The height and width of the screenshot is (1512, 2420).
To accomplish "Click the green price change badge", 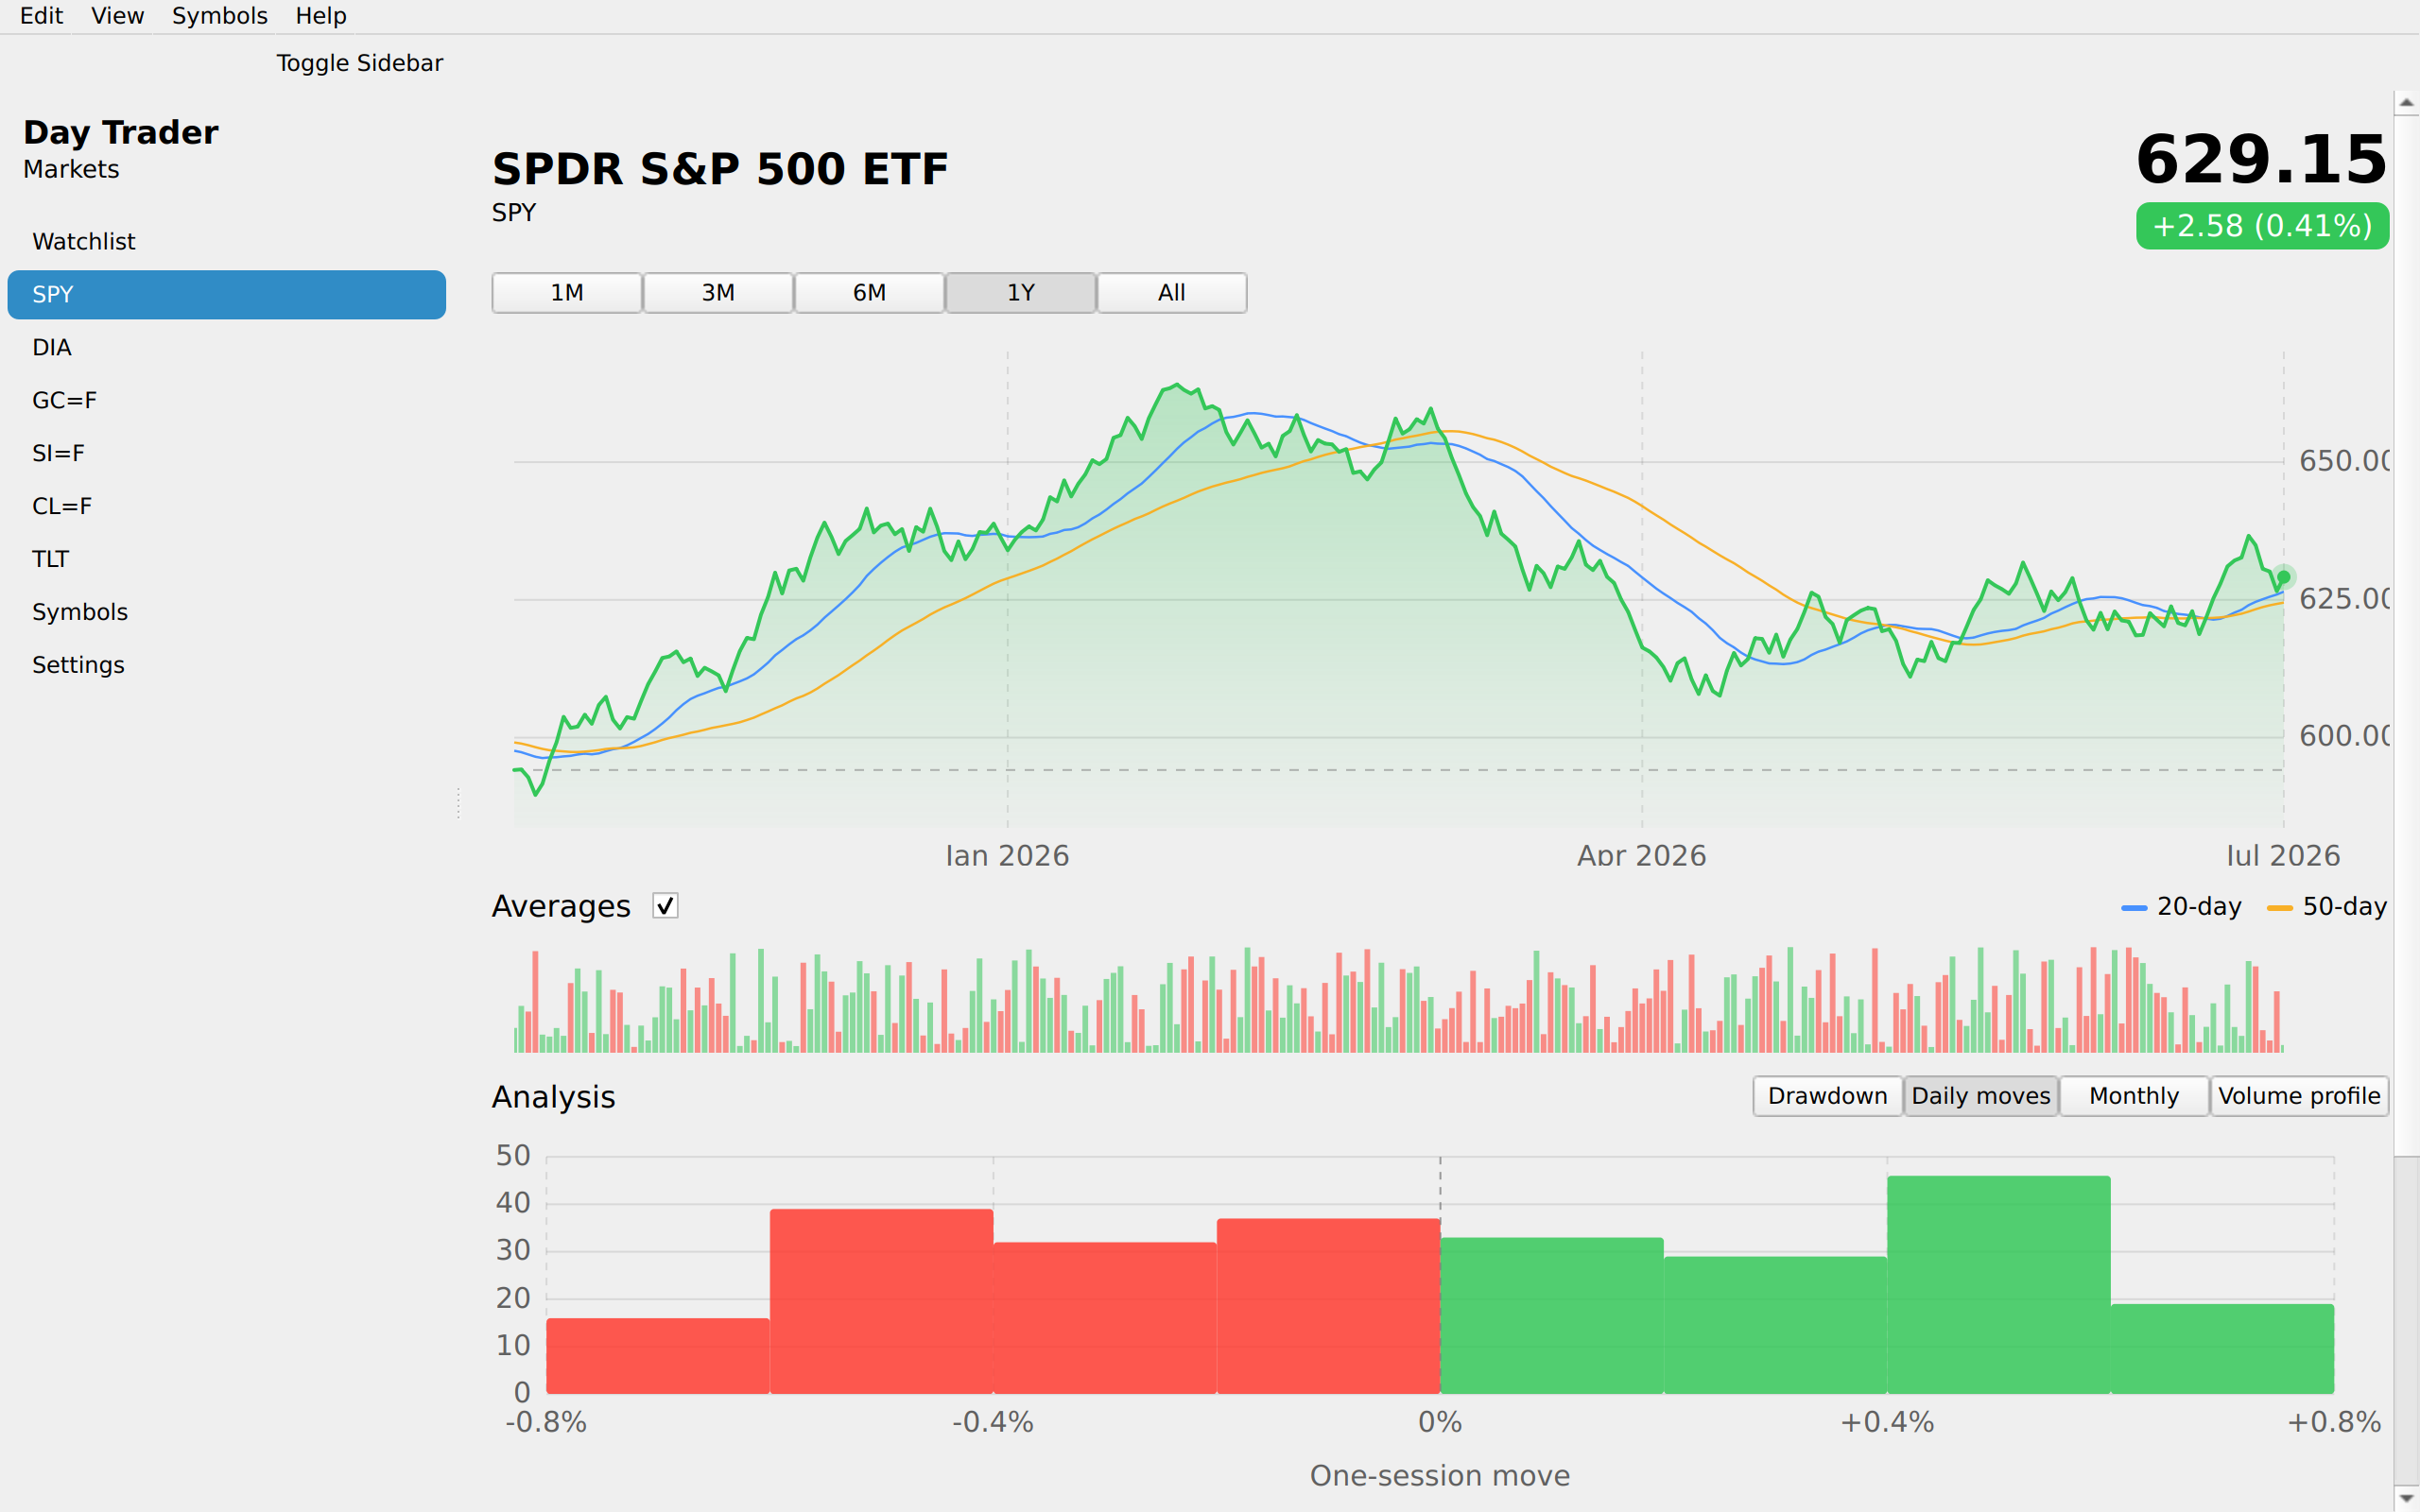I will (2262, 226).
